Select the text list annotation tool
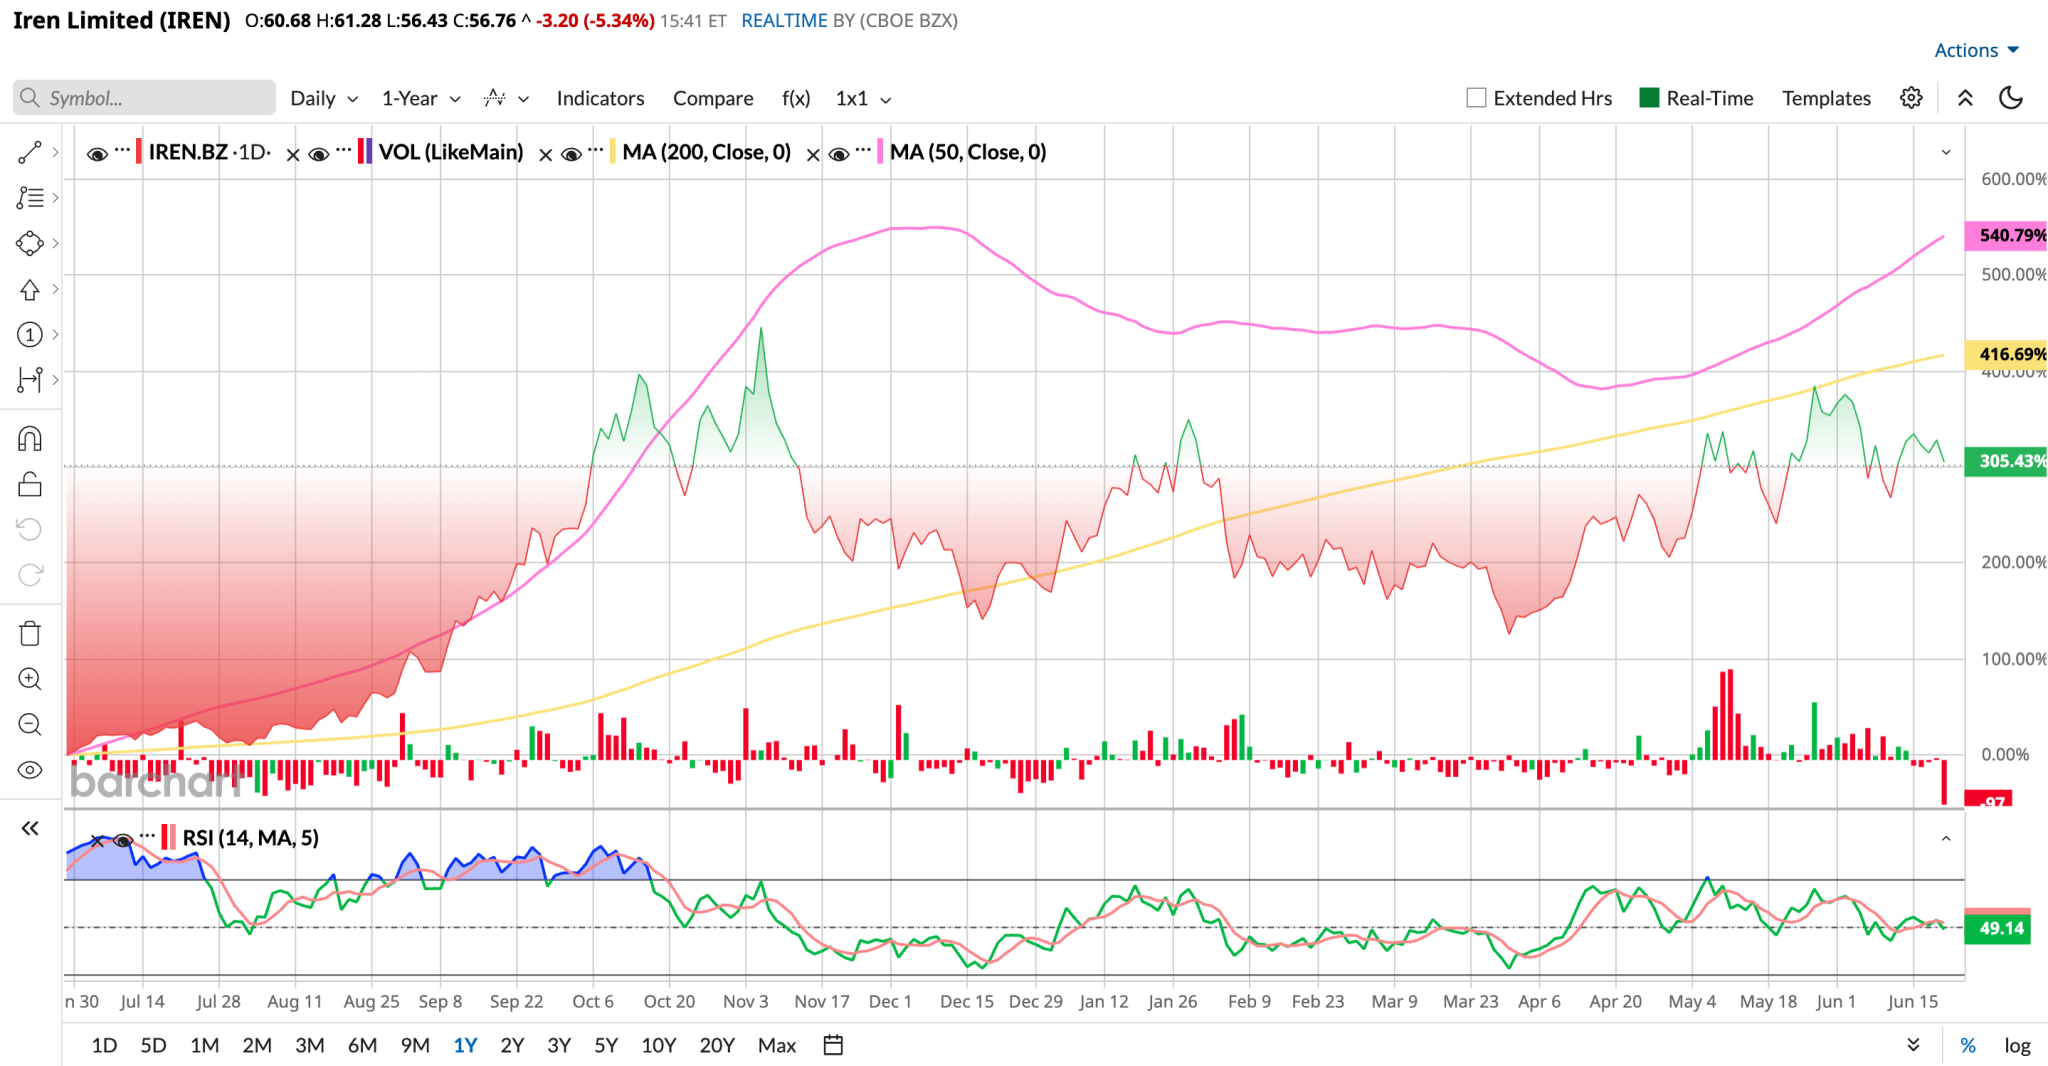 tap(29, 198)
